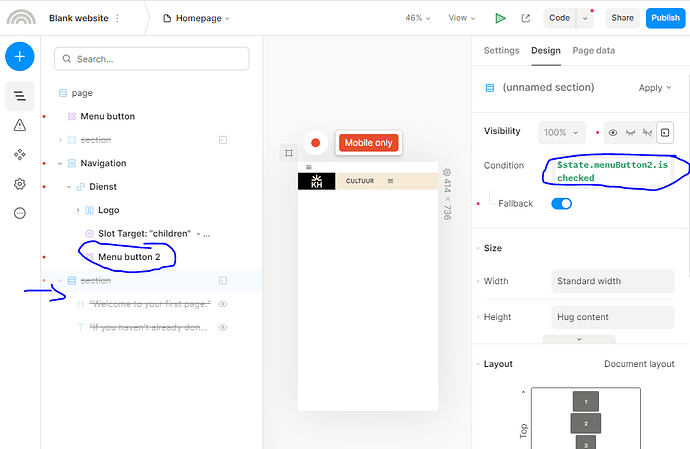Click the Search field in the outline panel
Viewport: 690px width, 449px height.
pyautogui.click(x=151, y=59)
